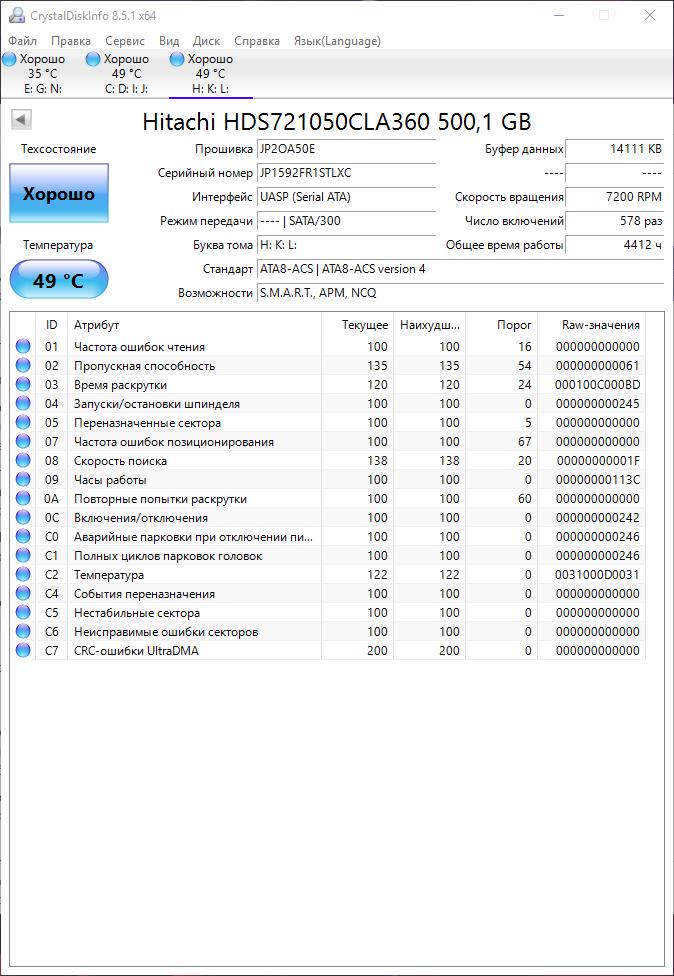Click status orb for Нестабильные сектора row
This screenshot has height=976, width=674.
pos(23,612)
